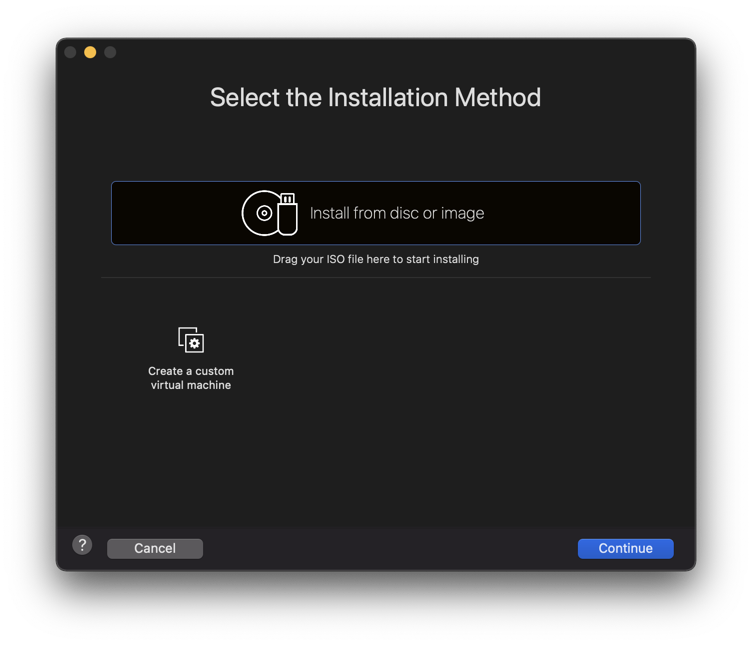
Task: Click the empty left side of the install box
Action: click(x=175, y=213)
